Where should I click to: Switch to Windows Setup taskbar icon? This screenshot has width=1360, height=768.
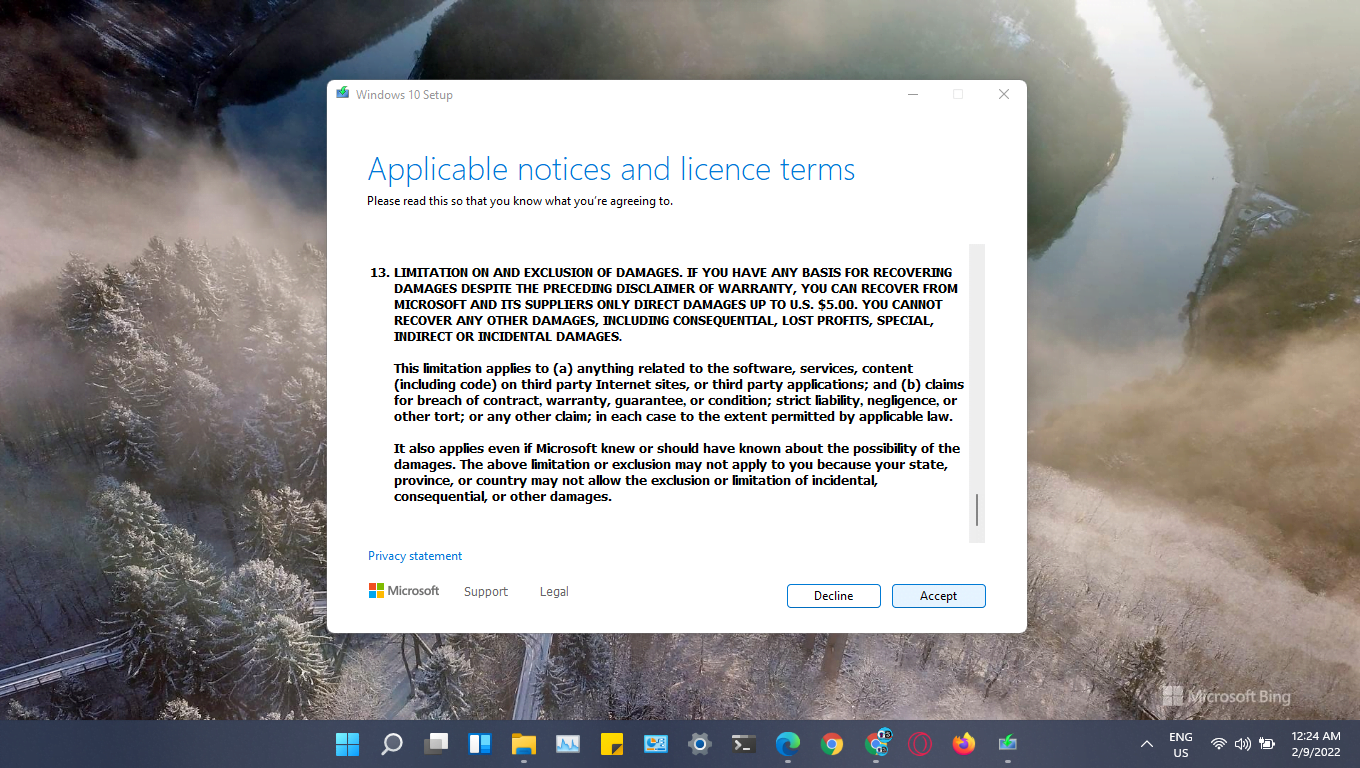[1008, 744]
